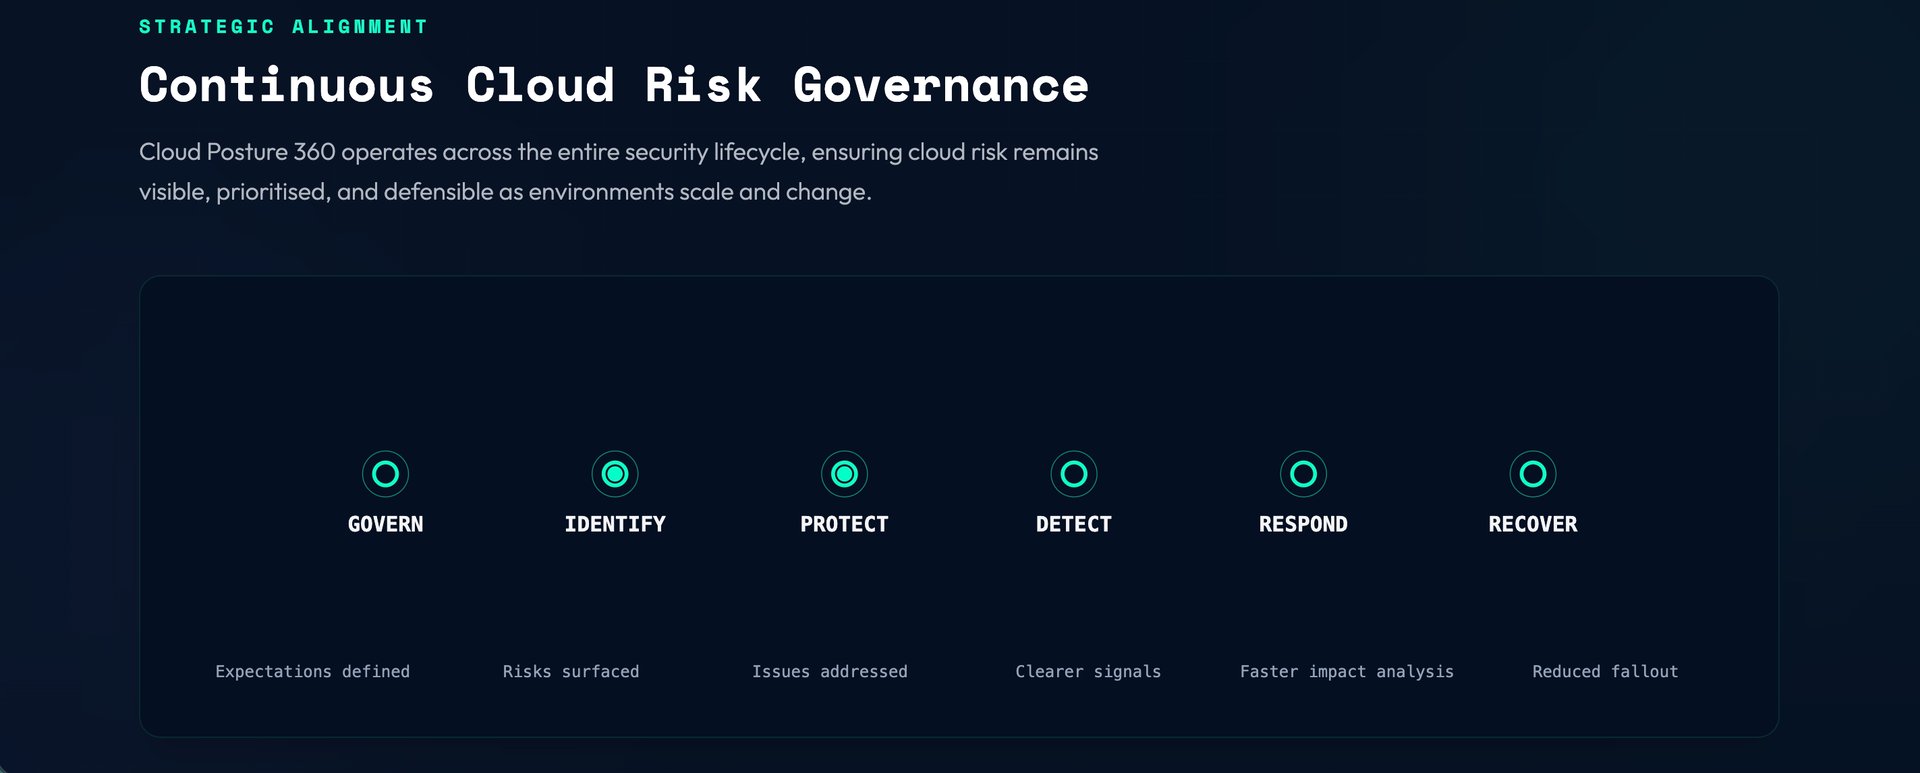The width and height of the screenshot is (1920, 773).
Task: Select the GOVERN stage label
Action: click(385, 524)
